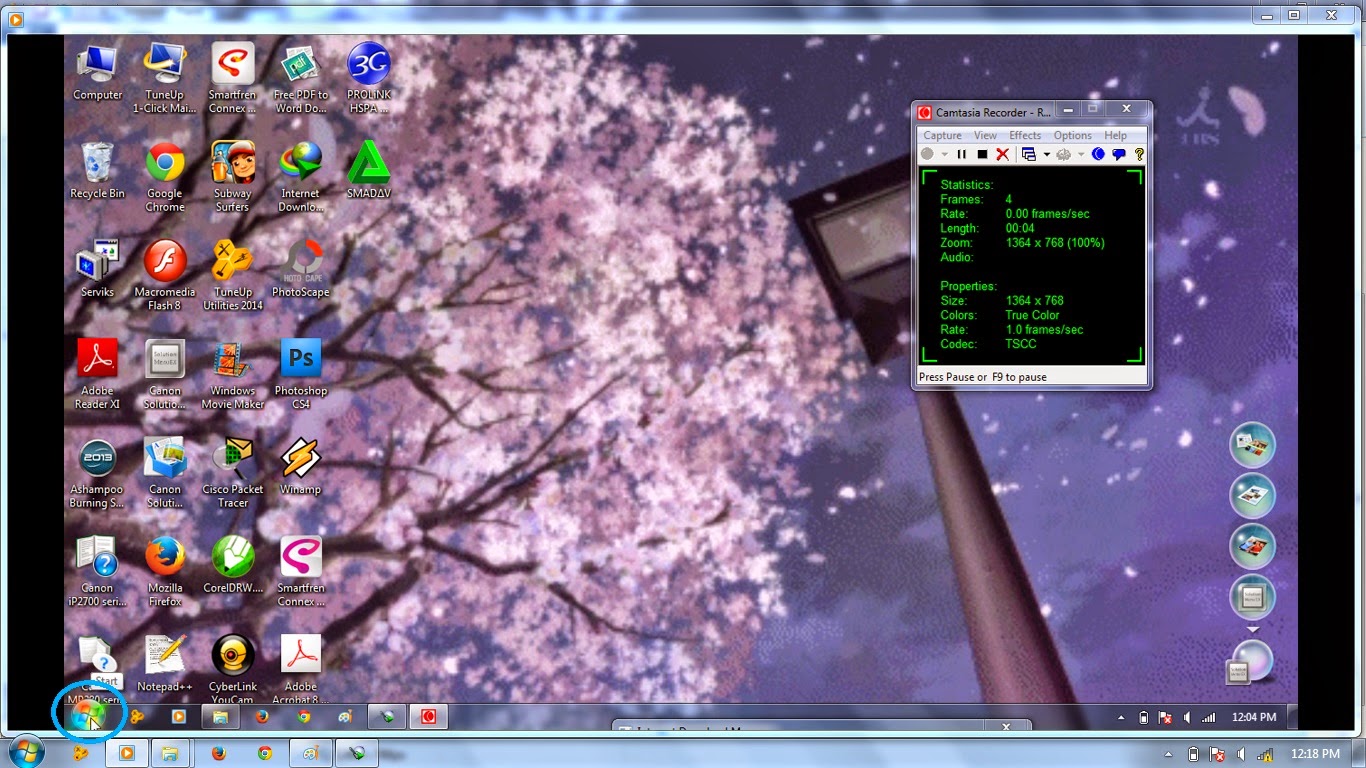Launch Windows Movie Maker from desktop
1366x768 pixels.
pyautogui.click(x=232, y=374)
